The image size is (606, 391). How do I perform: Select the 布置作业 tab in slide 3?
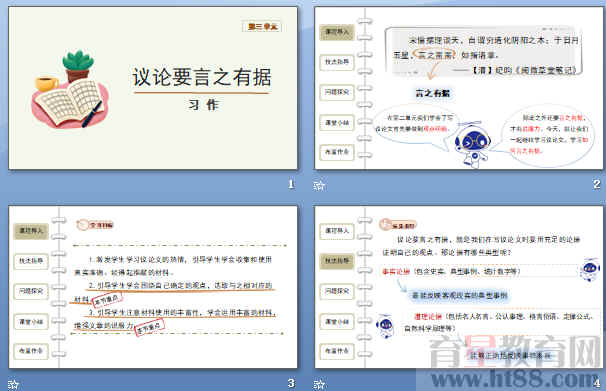point(31,351)
